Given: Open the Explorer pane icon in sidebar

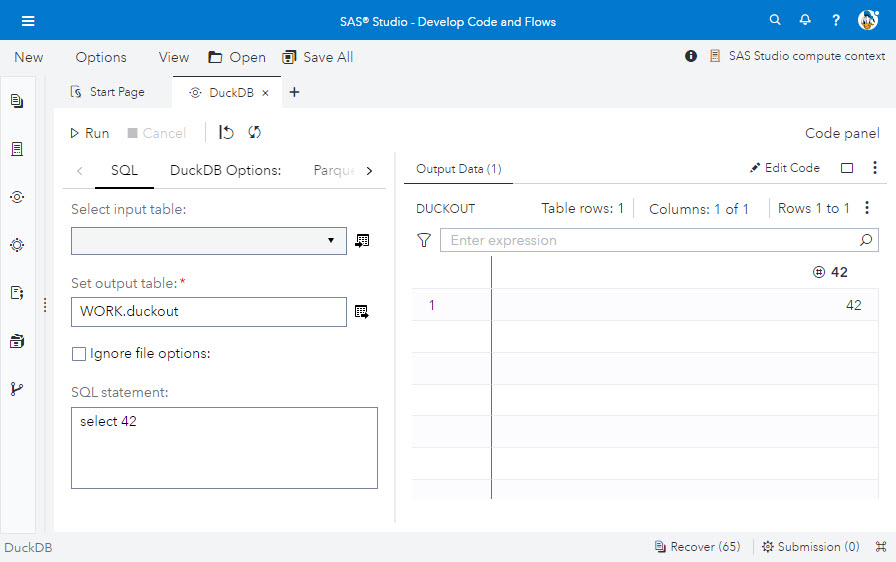Looking at the screenshot, I should point(17,101).
